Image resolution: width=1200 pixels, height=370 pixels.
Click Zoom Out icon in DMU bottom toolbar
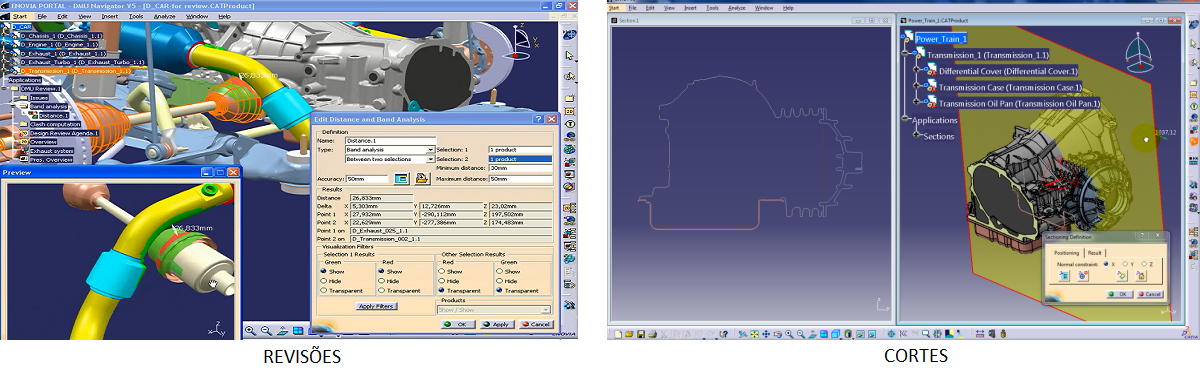(x=266, y=331)
